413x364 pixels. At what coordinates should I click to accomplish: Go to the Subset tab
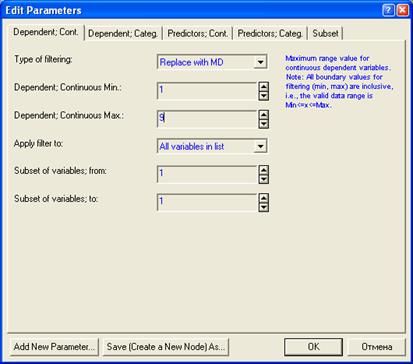tap(325, 33)
